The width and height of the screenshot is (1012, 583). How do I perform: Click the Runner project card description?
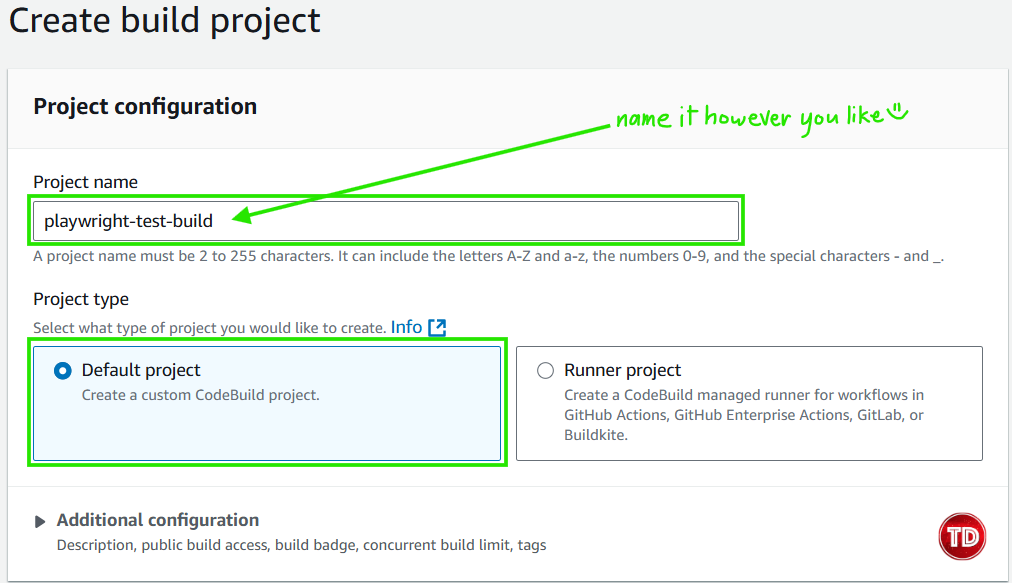pos(744,414)
